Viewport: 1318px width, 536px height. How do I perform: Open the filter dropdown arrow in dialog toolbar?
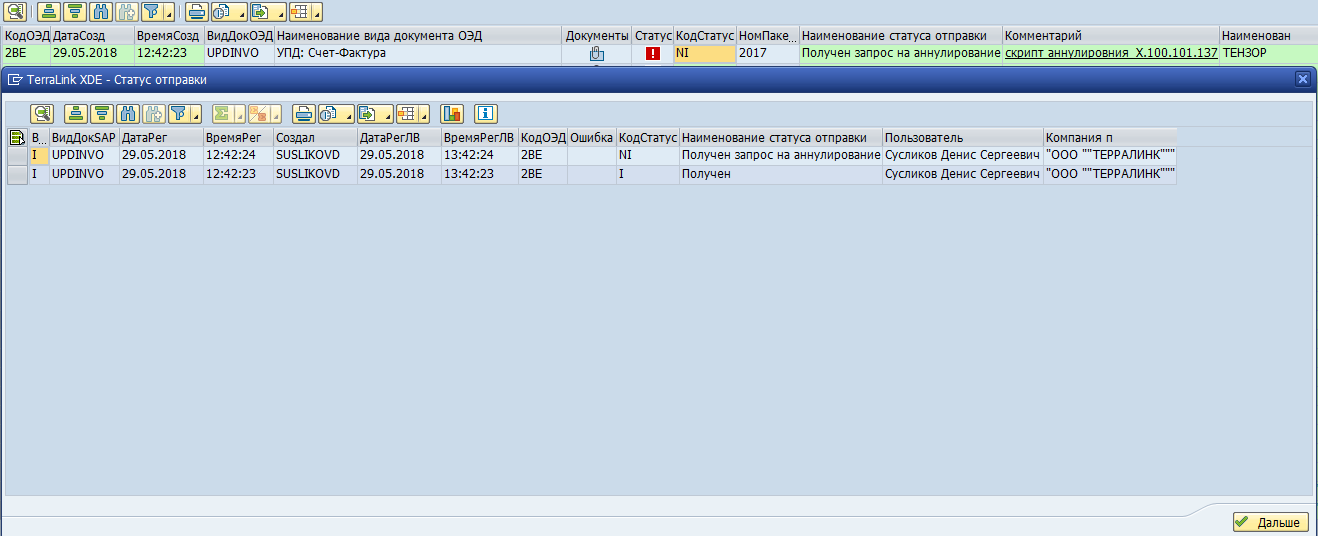pyautogui.click(x=197, y=116)
